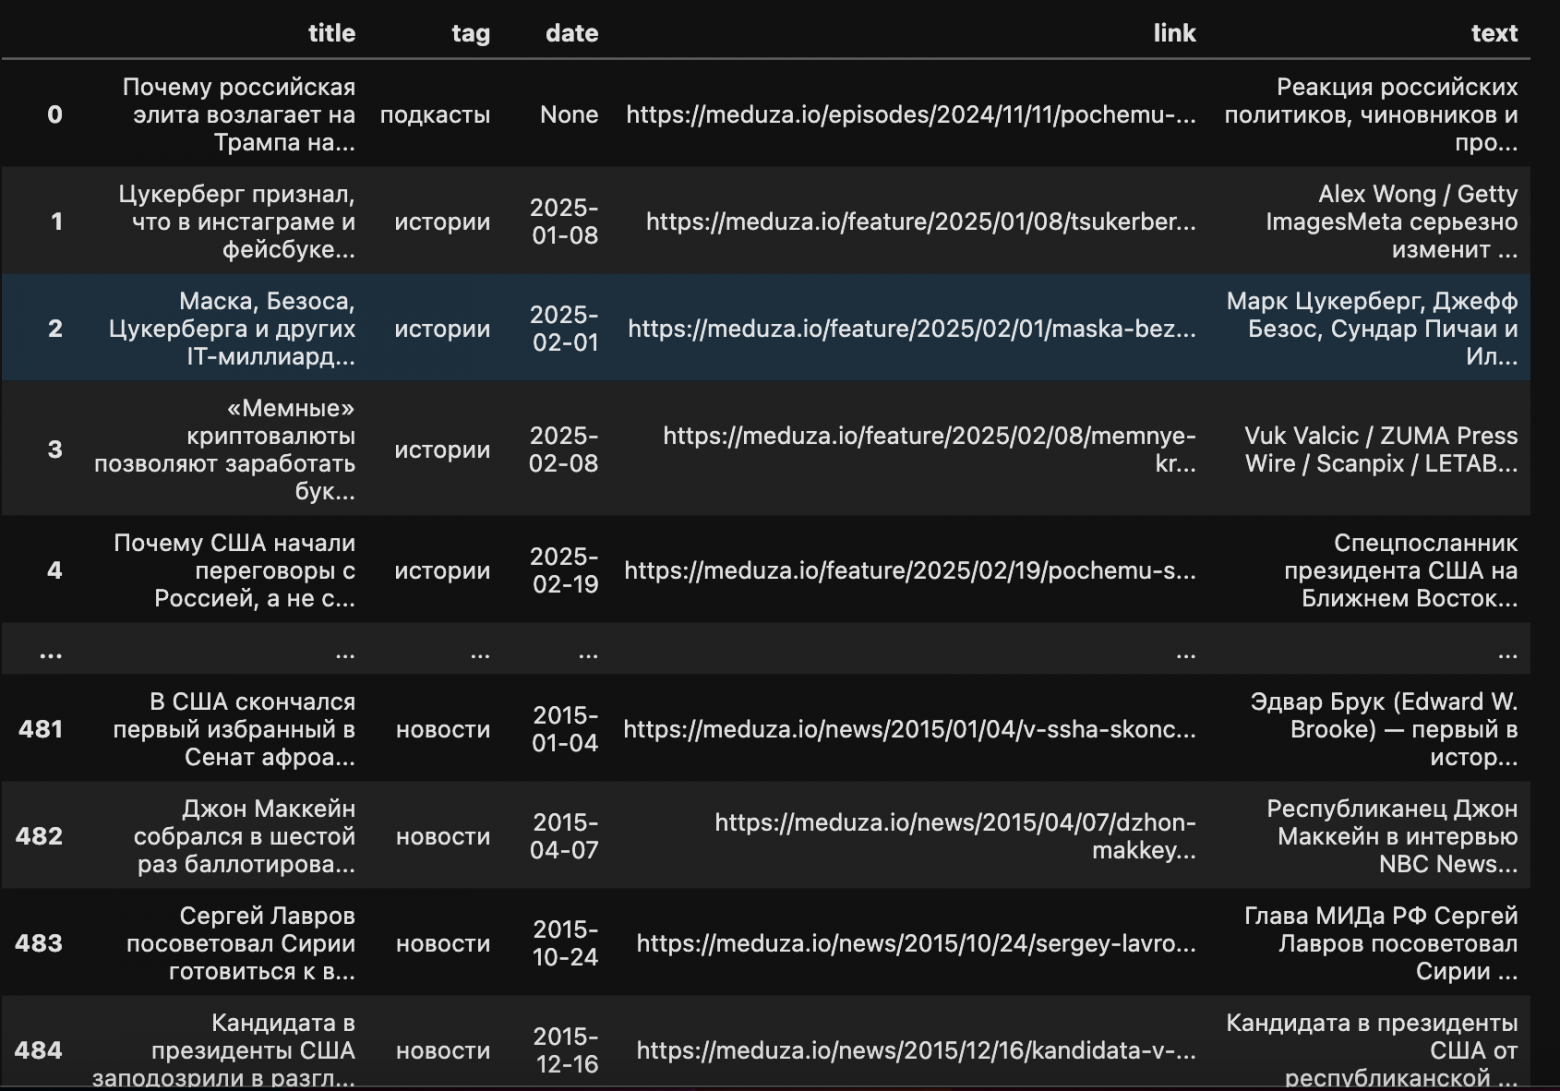Screen dimensions: 1560x1091
Task: Click title 'Кандидата в президенты США заподозрили'
Action: click(x=224, y=1050)
